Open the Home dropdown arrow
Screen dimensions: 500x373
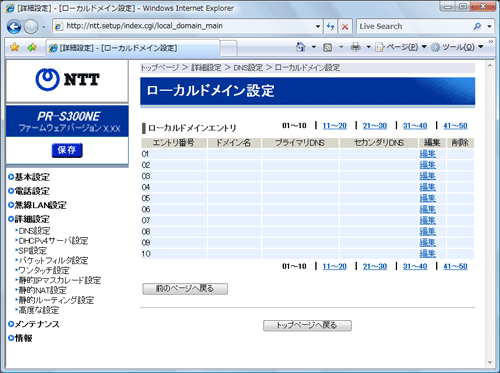(x=314, y=47)
